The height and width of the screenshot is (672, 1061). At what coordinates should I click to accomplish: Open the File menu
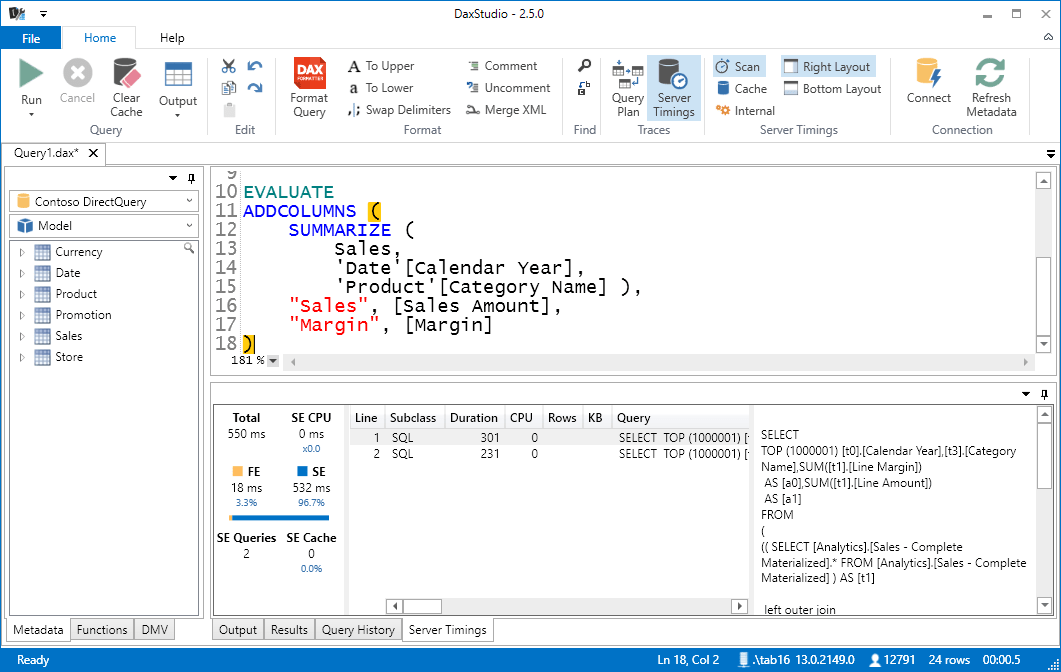coord(31,37)
